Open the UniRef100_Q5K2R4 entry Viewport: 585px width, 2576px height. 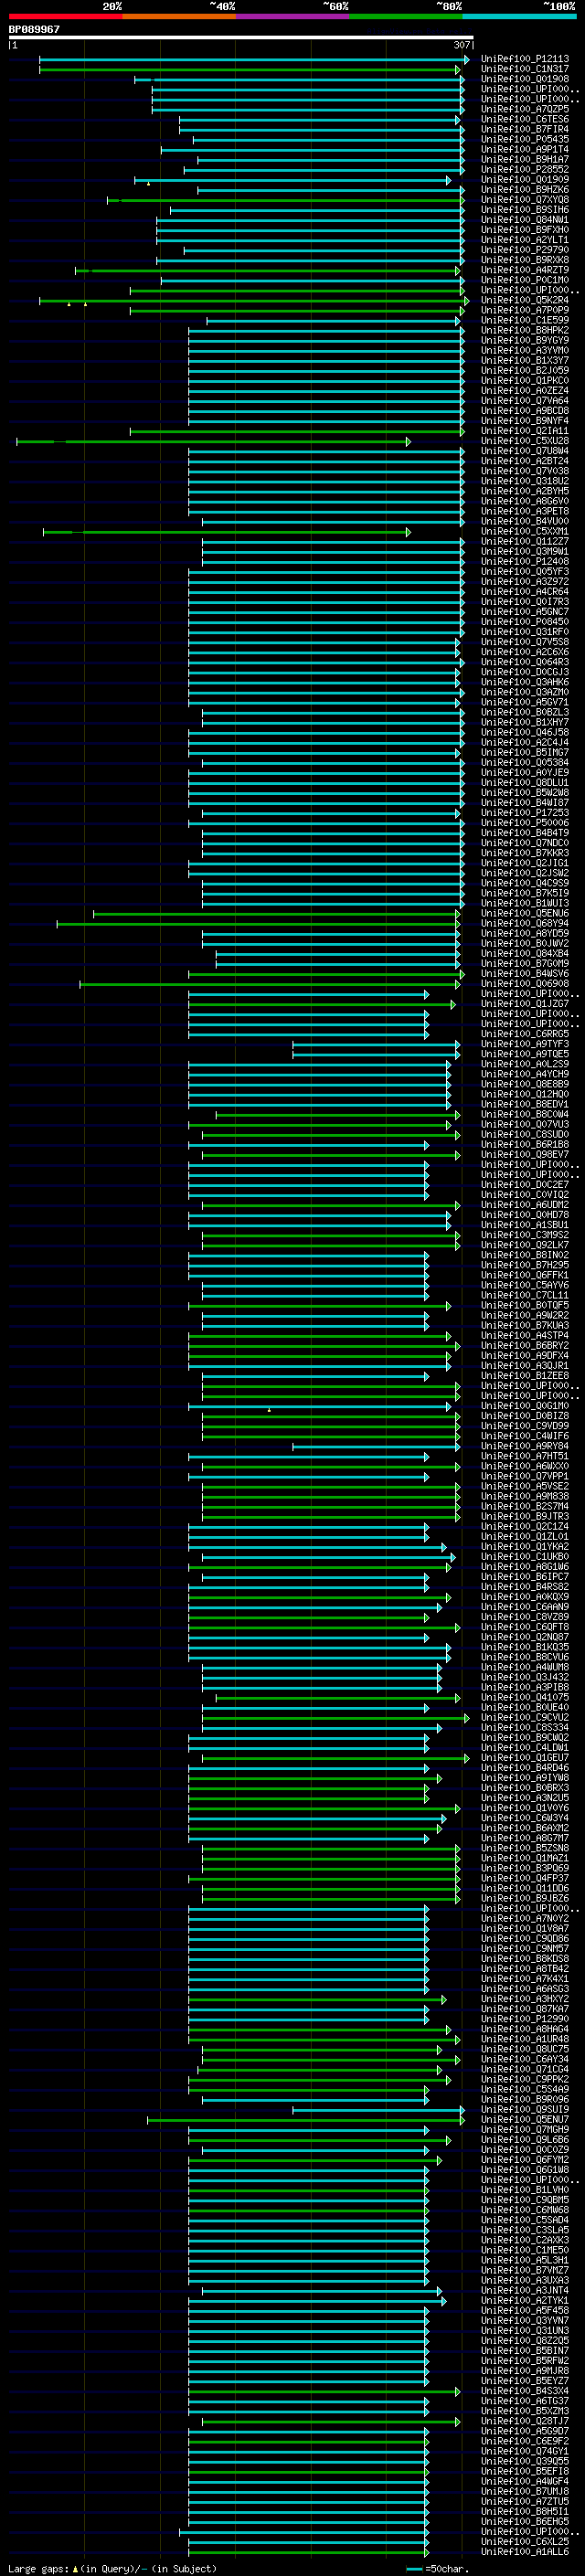coord(525,300)
